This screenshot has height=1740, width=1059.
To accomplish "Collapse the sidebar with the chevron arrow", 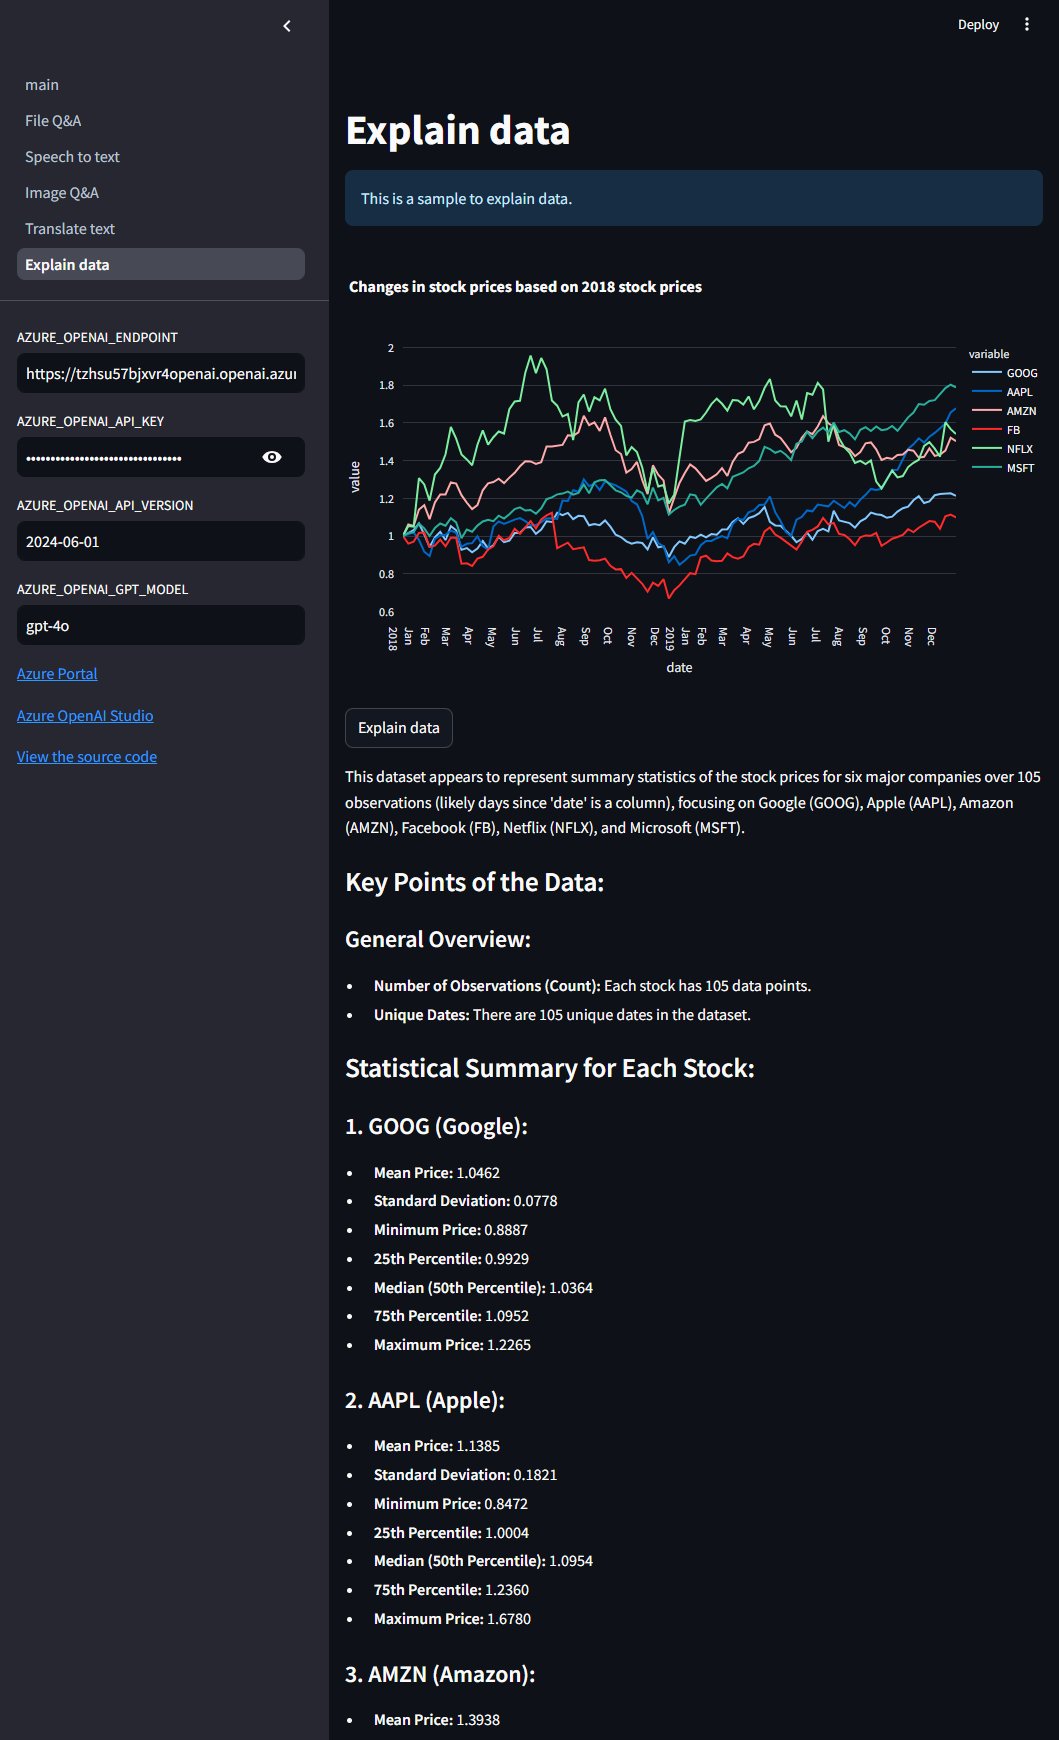I will 287,26.
